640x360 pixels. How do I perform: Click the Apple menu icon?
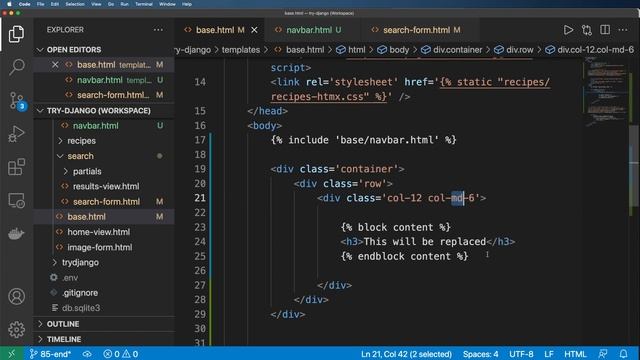pyautogui.click(x=9, y=4)
